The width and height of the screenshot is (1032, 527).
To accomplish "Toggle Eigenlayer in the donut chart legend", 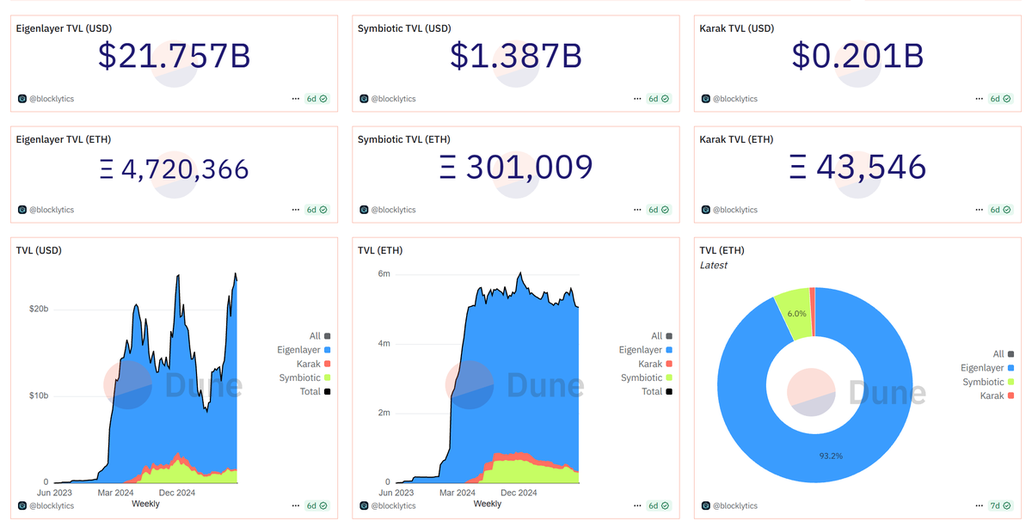I will click(987, 368).
